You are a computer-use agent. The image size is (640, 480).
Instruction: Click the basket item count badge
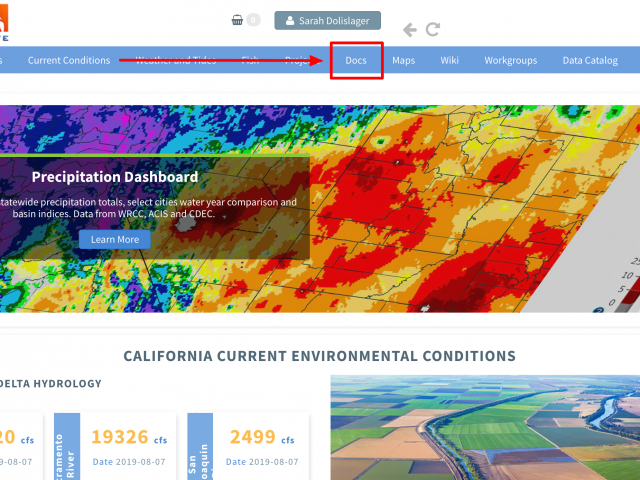[x=253, y=20]
